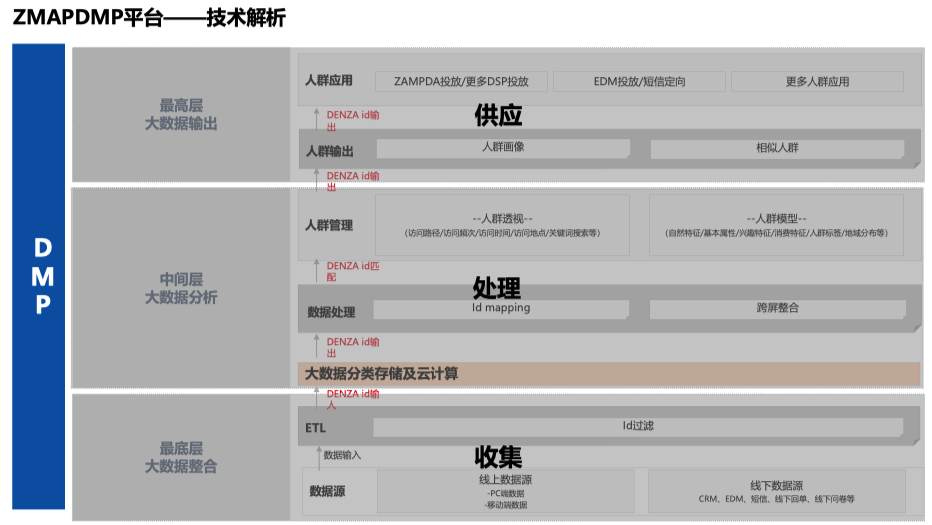Image resolution: width=932 pixels, height=525 pixels.
Task: Click the 相似人群 box
Action: pos(777,149)
